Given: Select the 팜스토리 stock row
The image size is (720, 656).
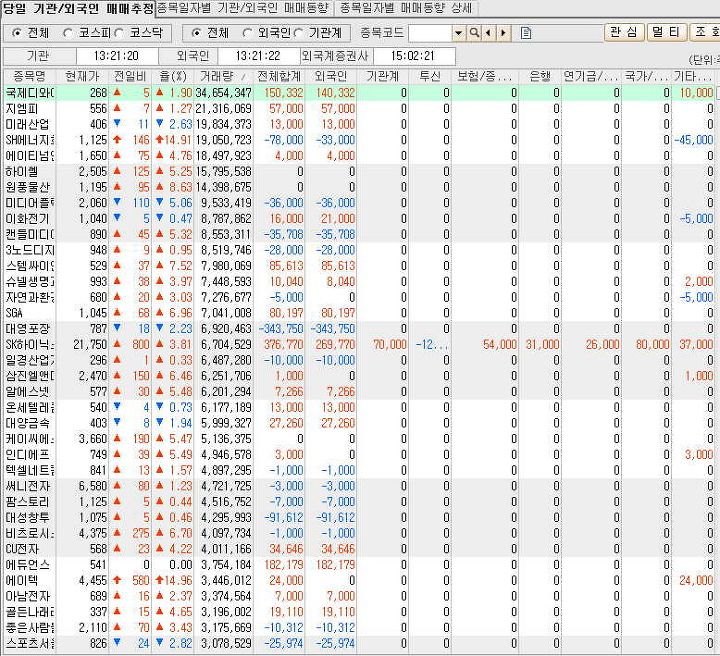Looking at the screenshot, I should [359, 502].
